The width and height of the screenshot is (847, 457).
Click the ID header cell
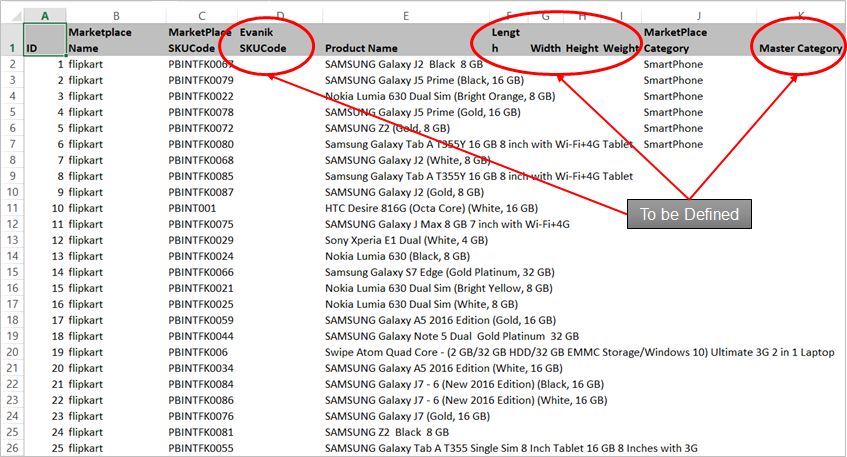coord(45,40)
